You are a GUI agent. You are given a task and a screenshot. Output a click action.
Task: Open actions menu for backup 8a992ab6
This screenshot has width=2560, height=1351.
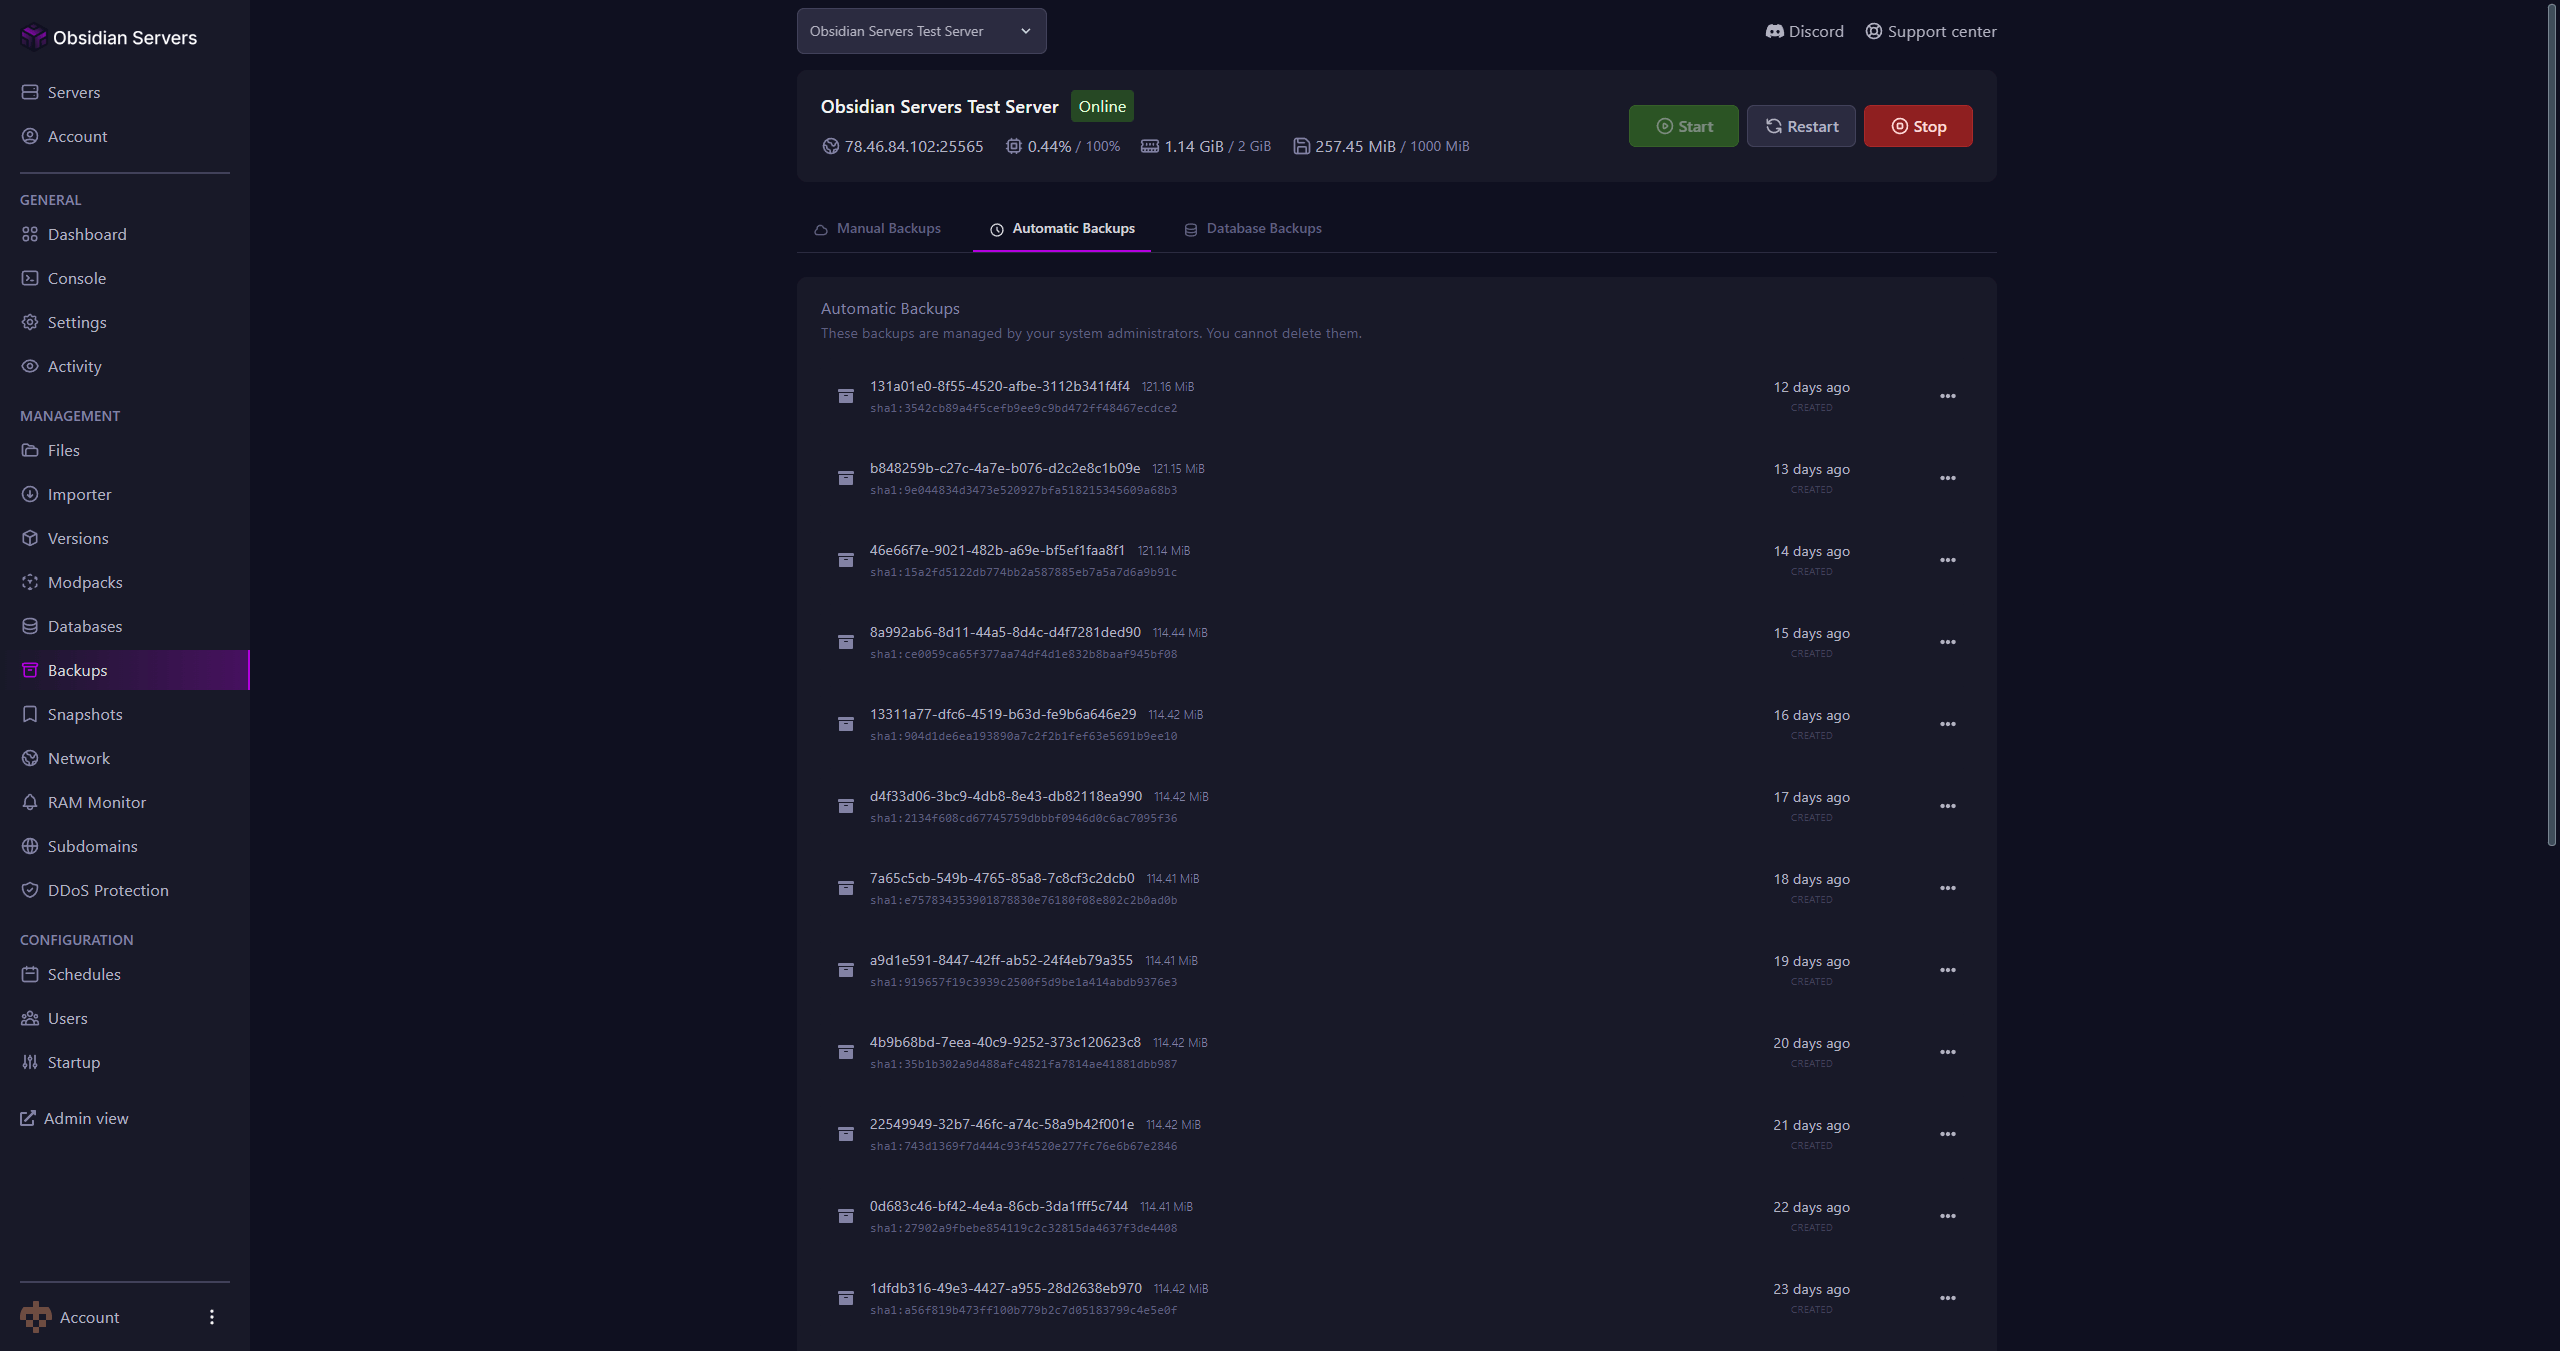tap(1947, 642)
